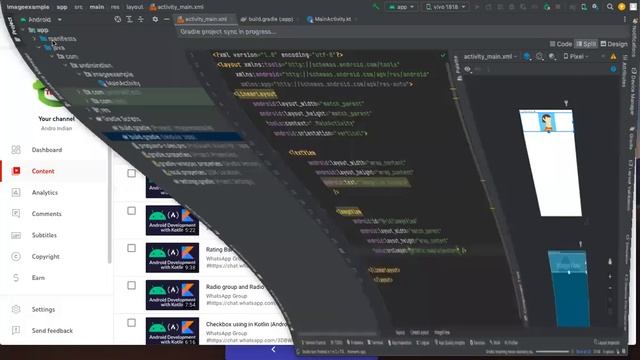Open the app run configuration dropdown

402,7
